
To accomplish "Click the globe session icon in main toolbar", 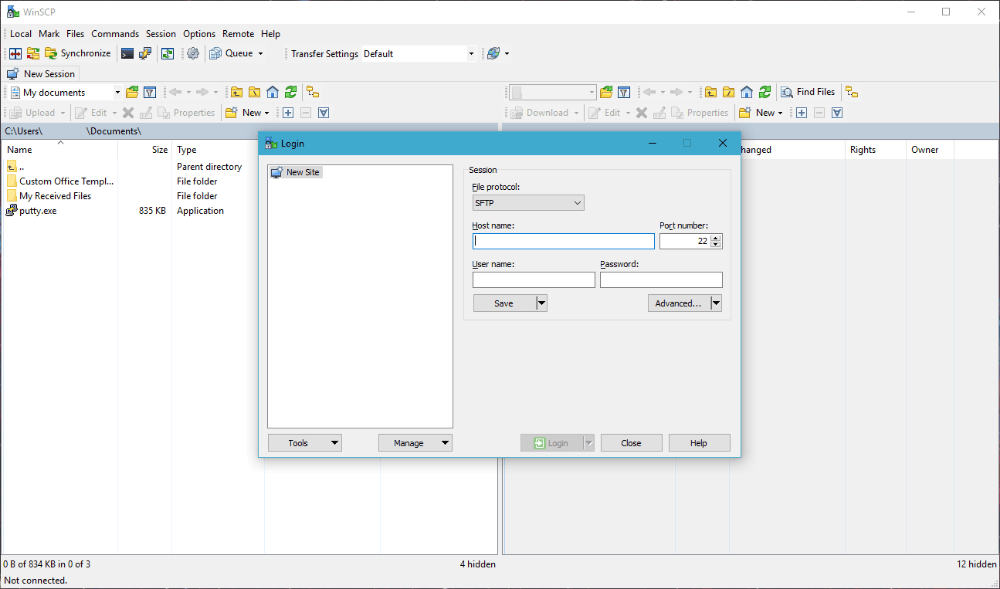I will tap(493, 54).
